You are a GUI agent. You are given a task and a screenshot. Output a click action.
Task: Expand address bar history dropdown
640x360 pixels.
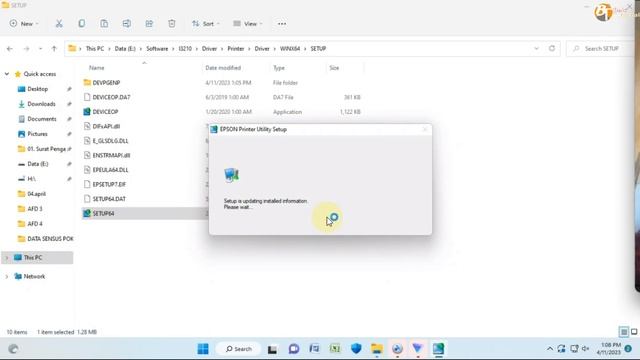pos(536,49)
